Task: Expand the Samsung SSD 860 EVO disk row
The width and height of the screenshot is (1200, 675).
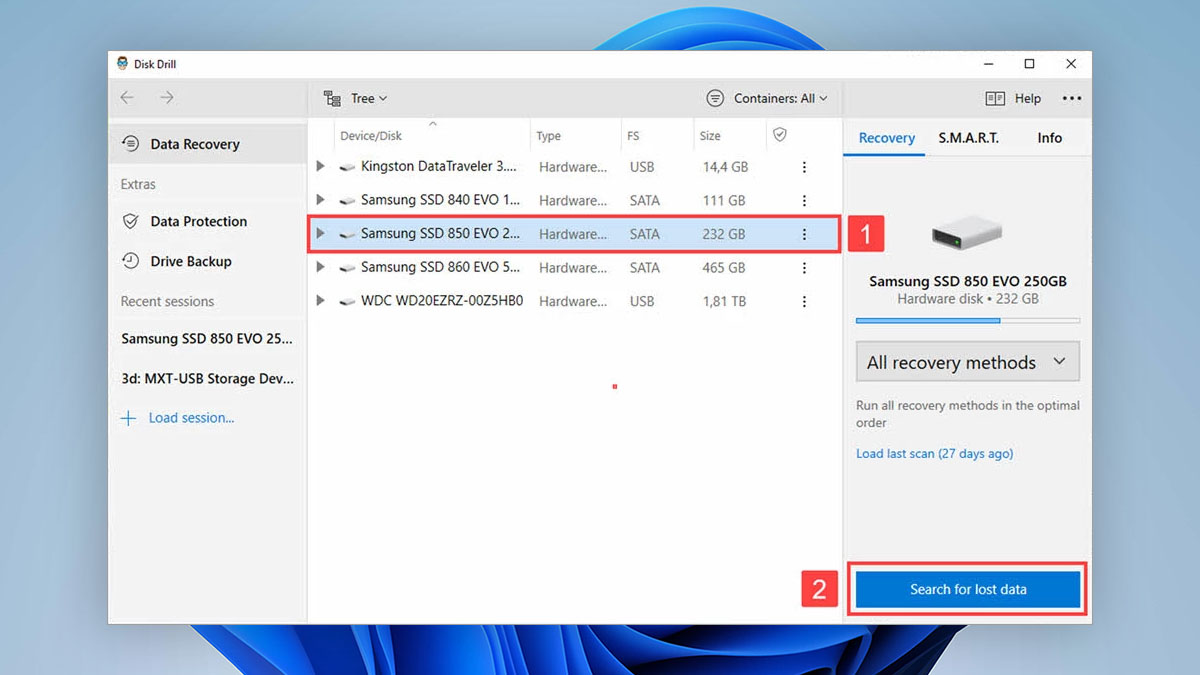Action: point(320,267)
